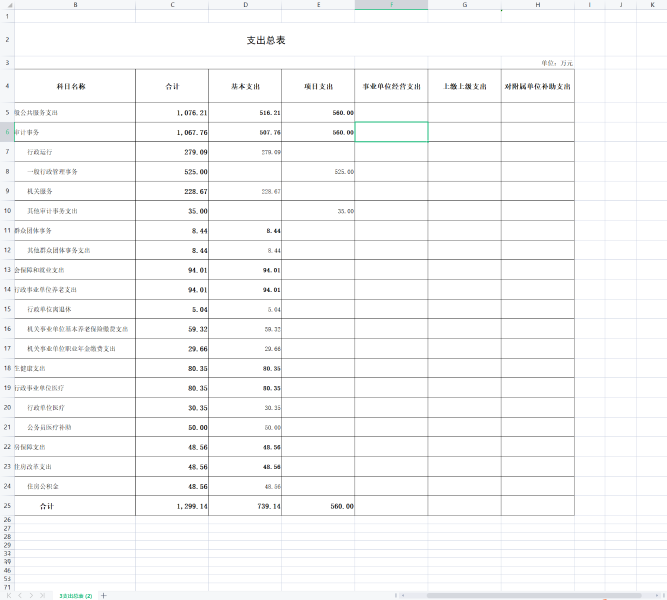667x600 pixels.
Task: Select the 项目支出 column heading cell
Action: tap(318, 86)
